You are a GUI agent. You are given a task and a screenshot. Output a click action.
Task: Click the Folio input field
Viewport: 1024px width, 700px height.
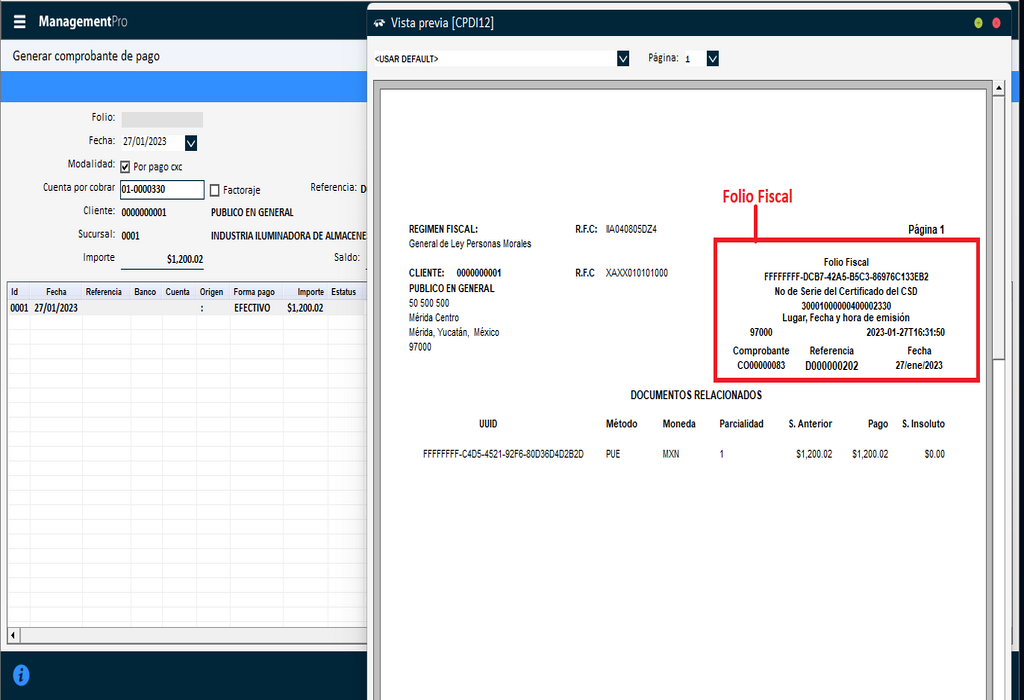(162, 119)
